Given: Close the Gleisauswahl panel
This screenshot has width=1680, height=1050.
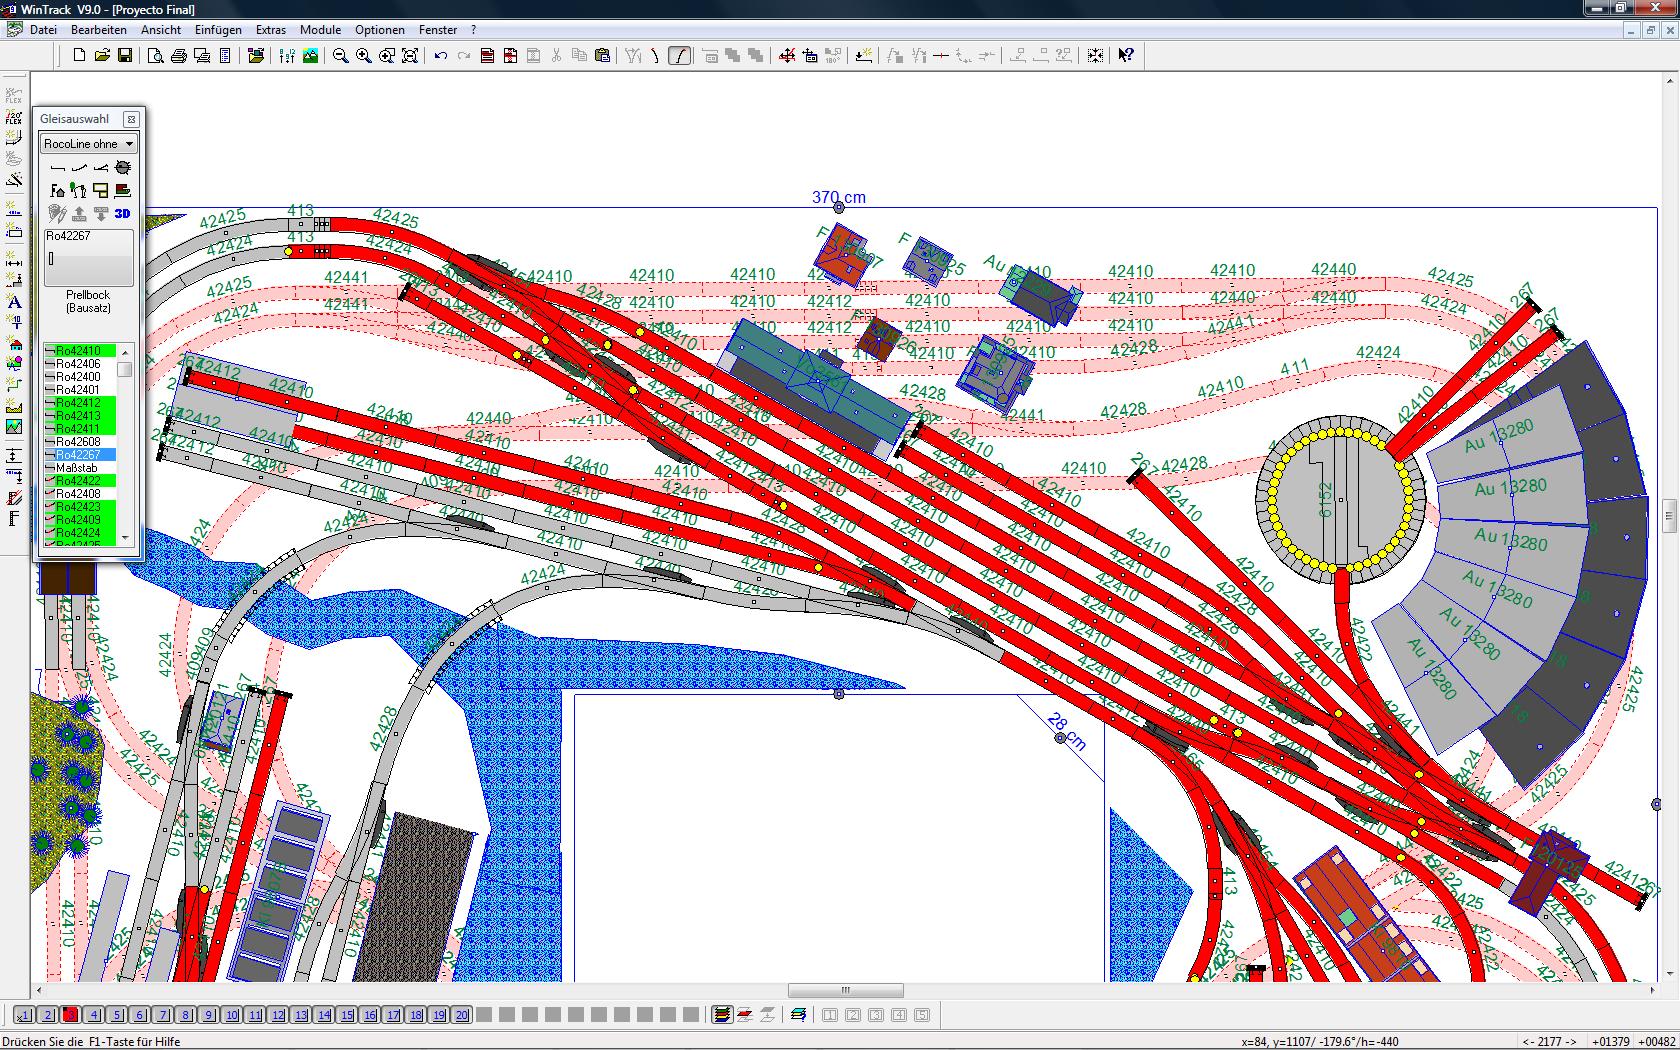Looking at the screenshot, I should (x=131, y=119).
